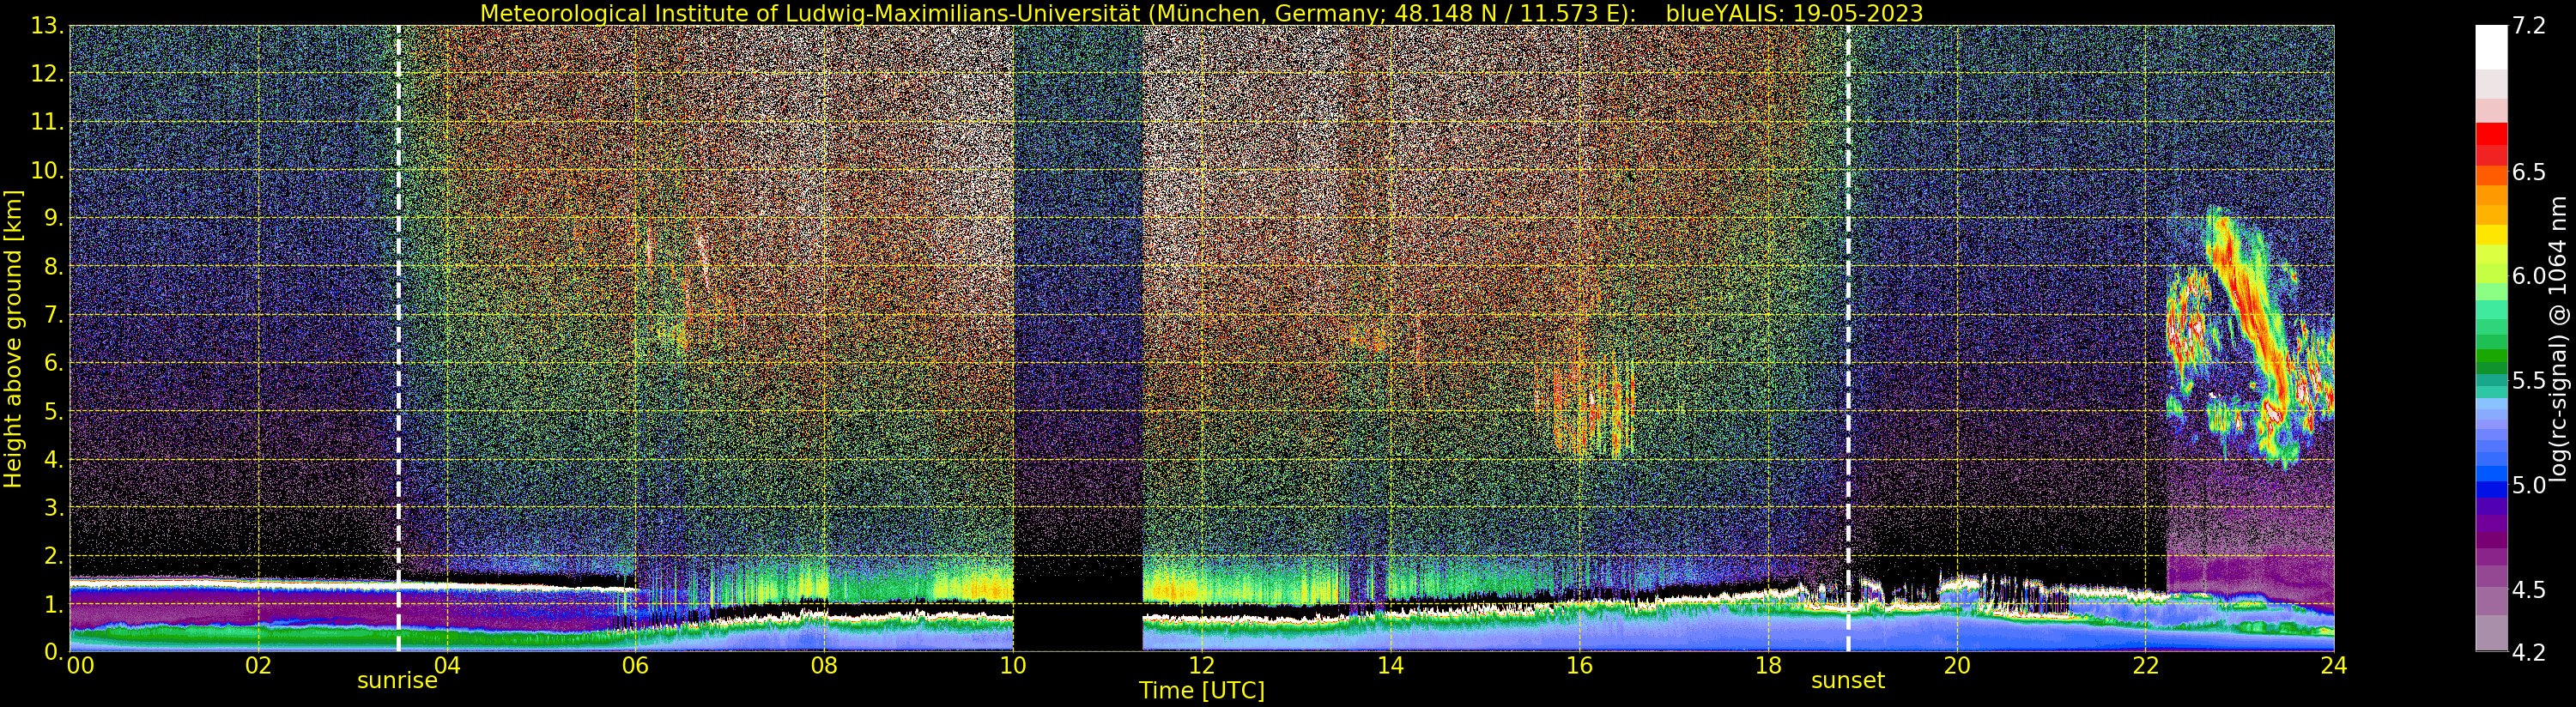
Task: Click the 8 km tick on the height axis
Action: click(53, 267)
